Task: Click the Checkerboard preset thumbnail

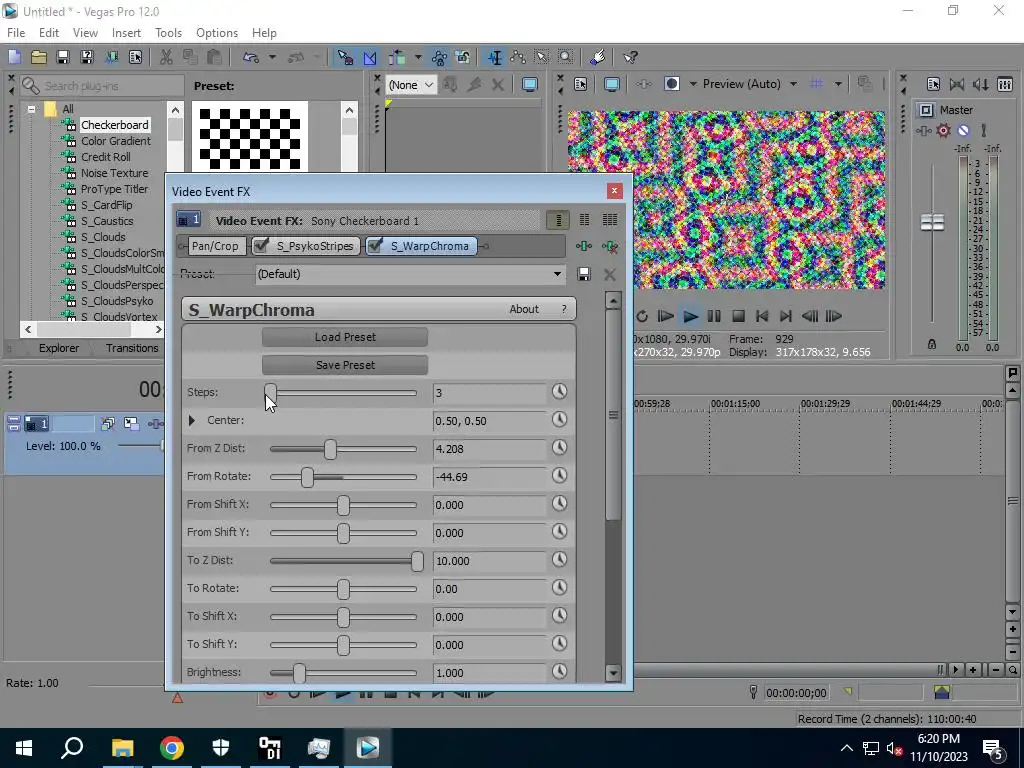Action: point(249,138)
